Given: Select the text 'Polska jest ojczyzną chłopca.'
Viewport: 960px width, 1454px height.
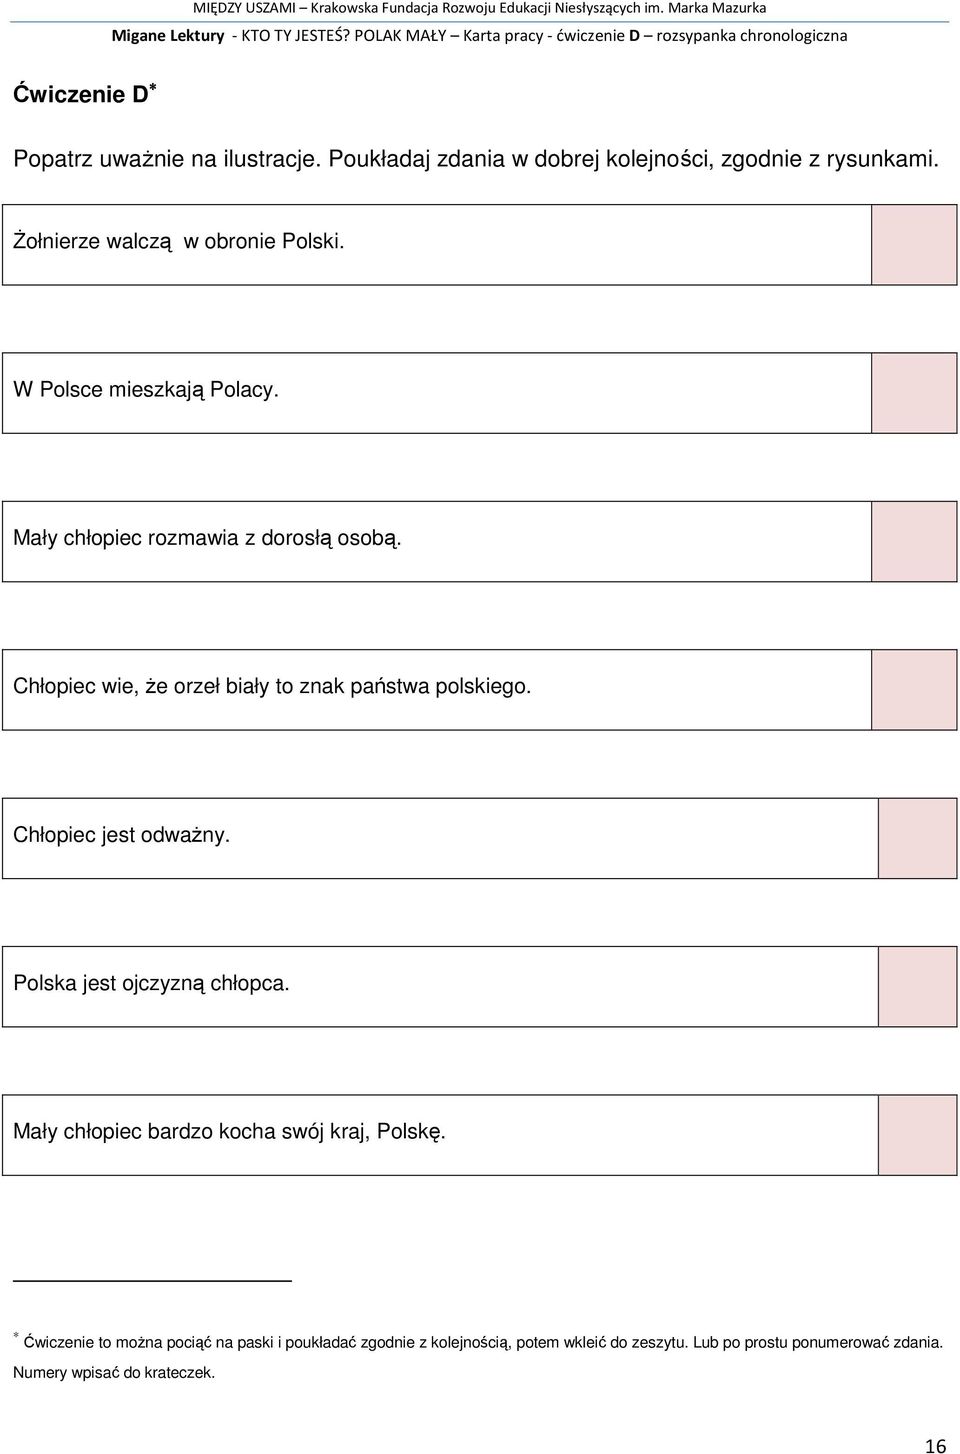Looking at the screenshot, I should (152, 984).
